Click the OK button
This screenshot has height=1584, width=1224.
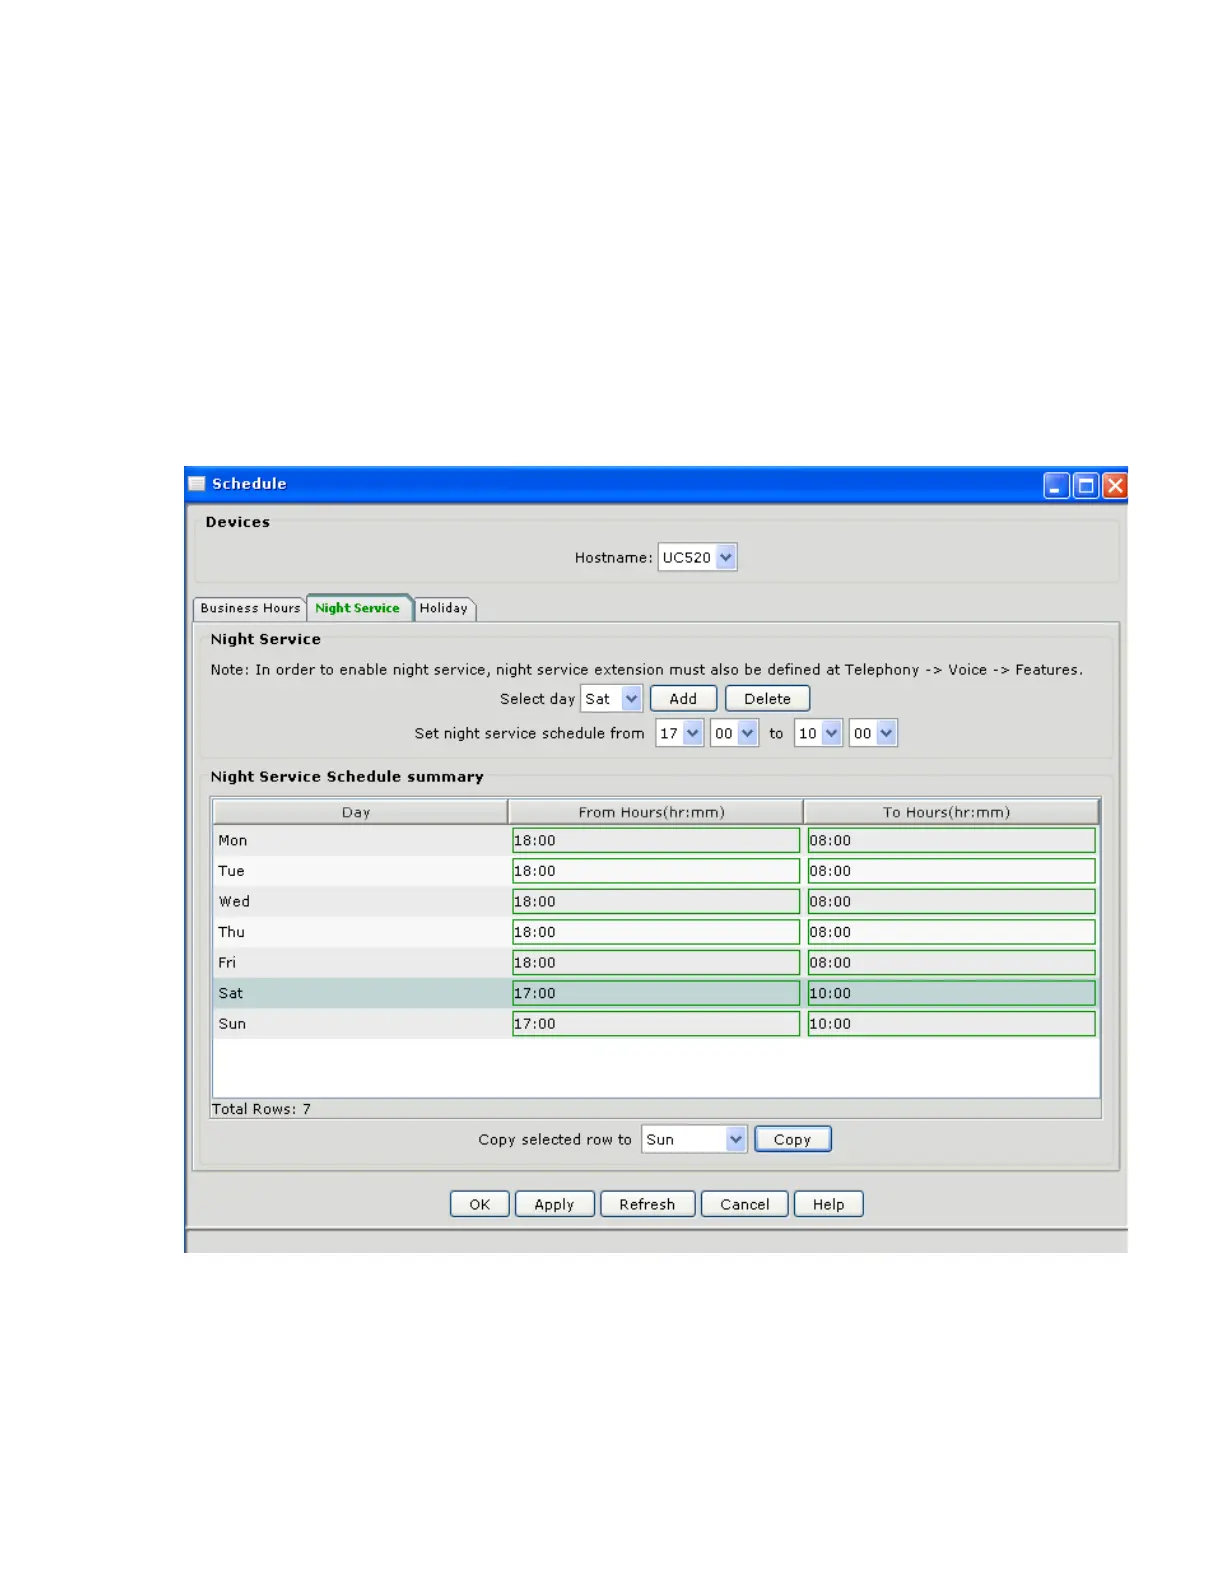click(x=480, y=1204)
